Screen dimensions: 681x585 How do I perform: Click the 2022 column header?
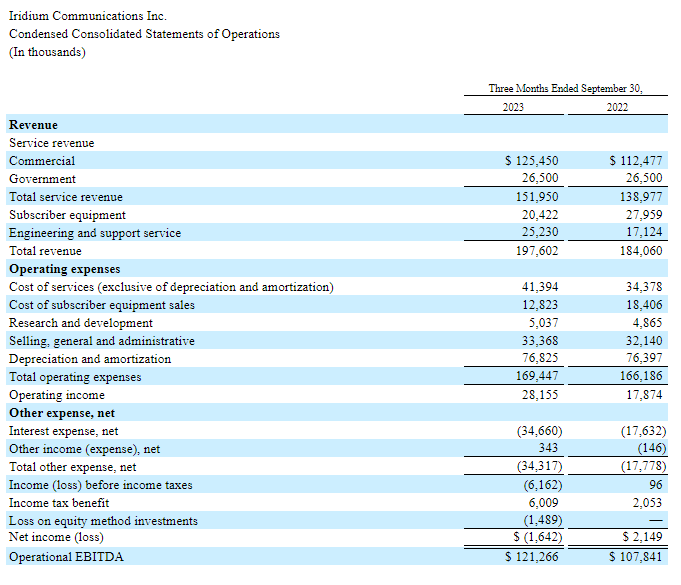click(x=617, y=107)
